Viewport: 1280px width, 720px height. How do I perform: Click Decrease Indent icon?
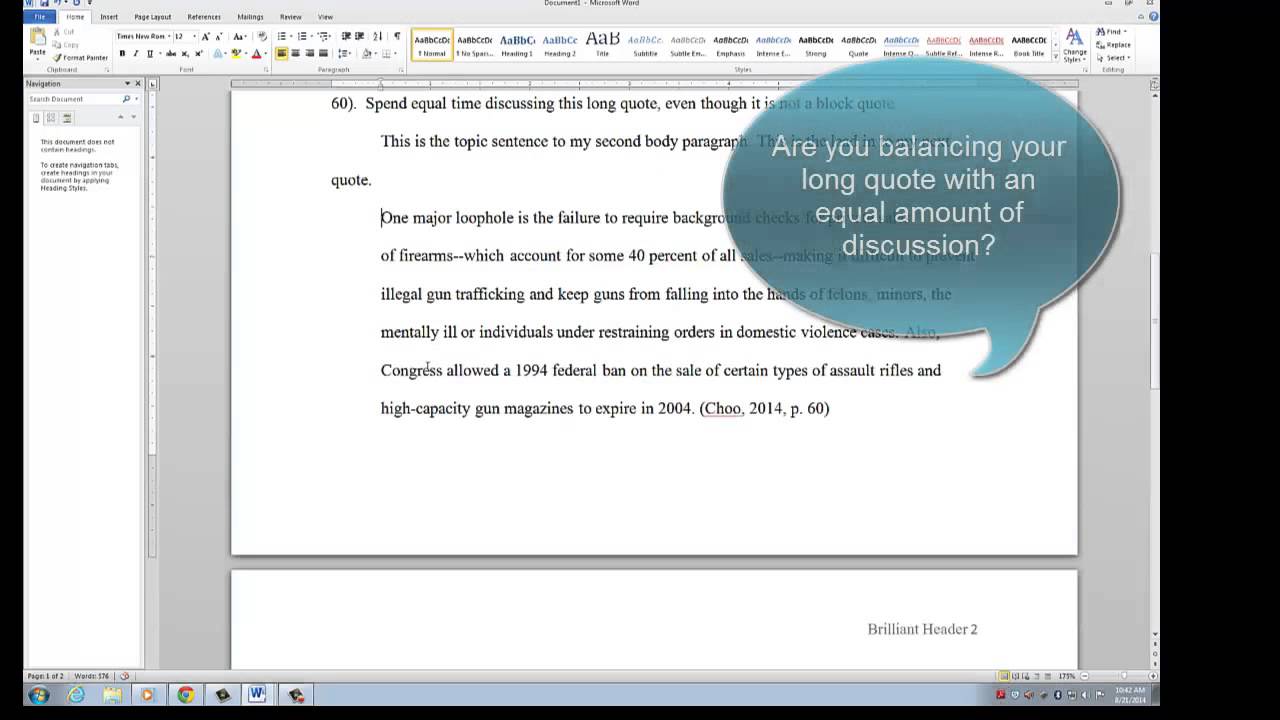pyautogui.click(x=346, y=36)
